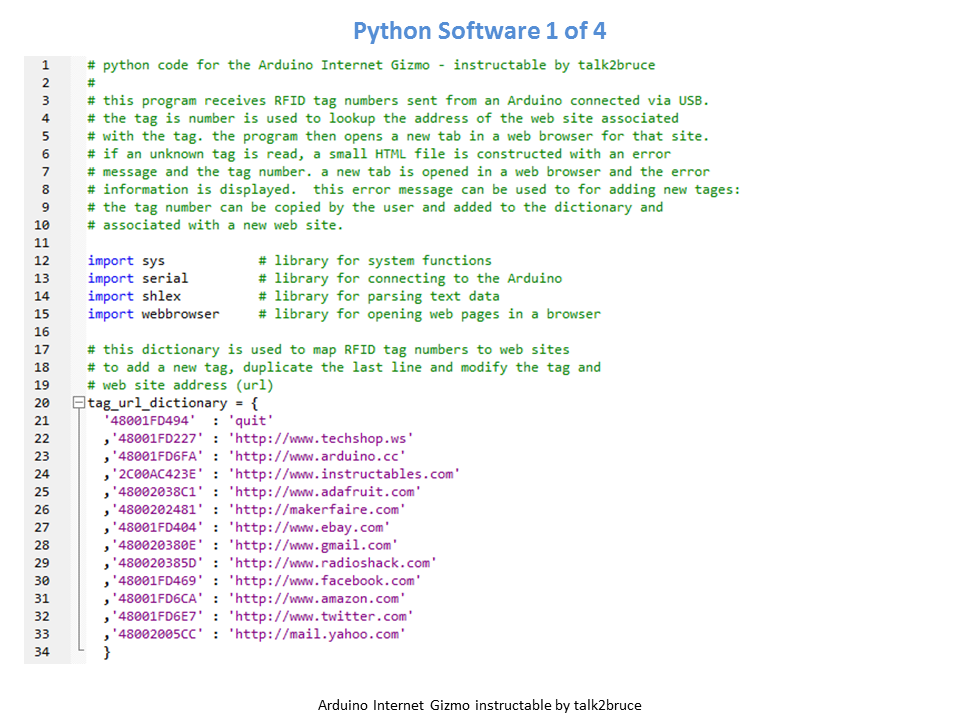Click the URL 'http://mail.yahoo.com'

click(317, 634)
